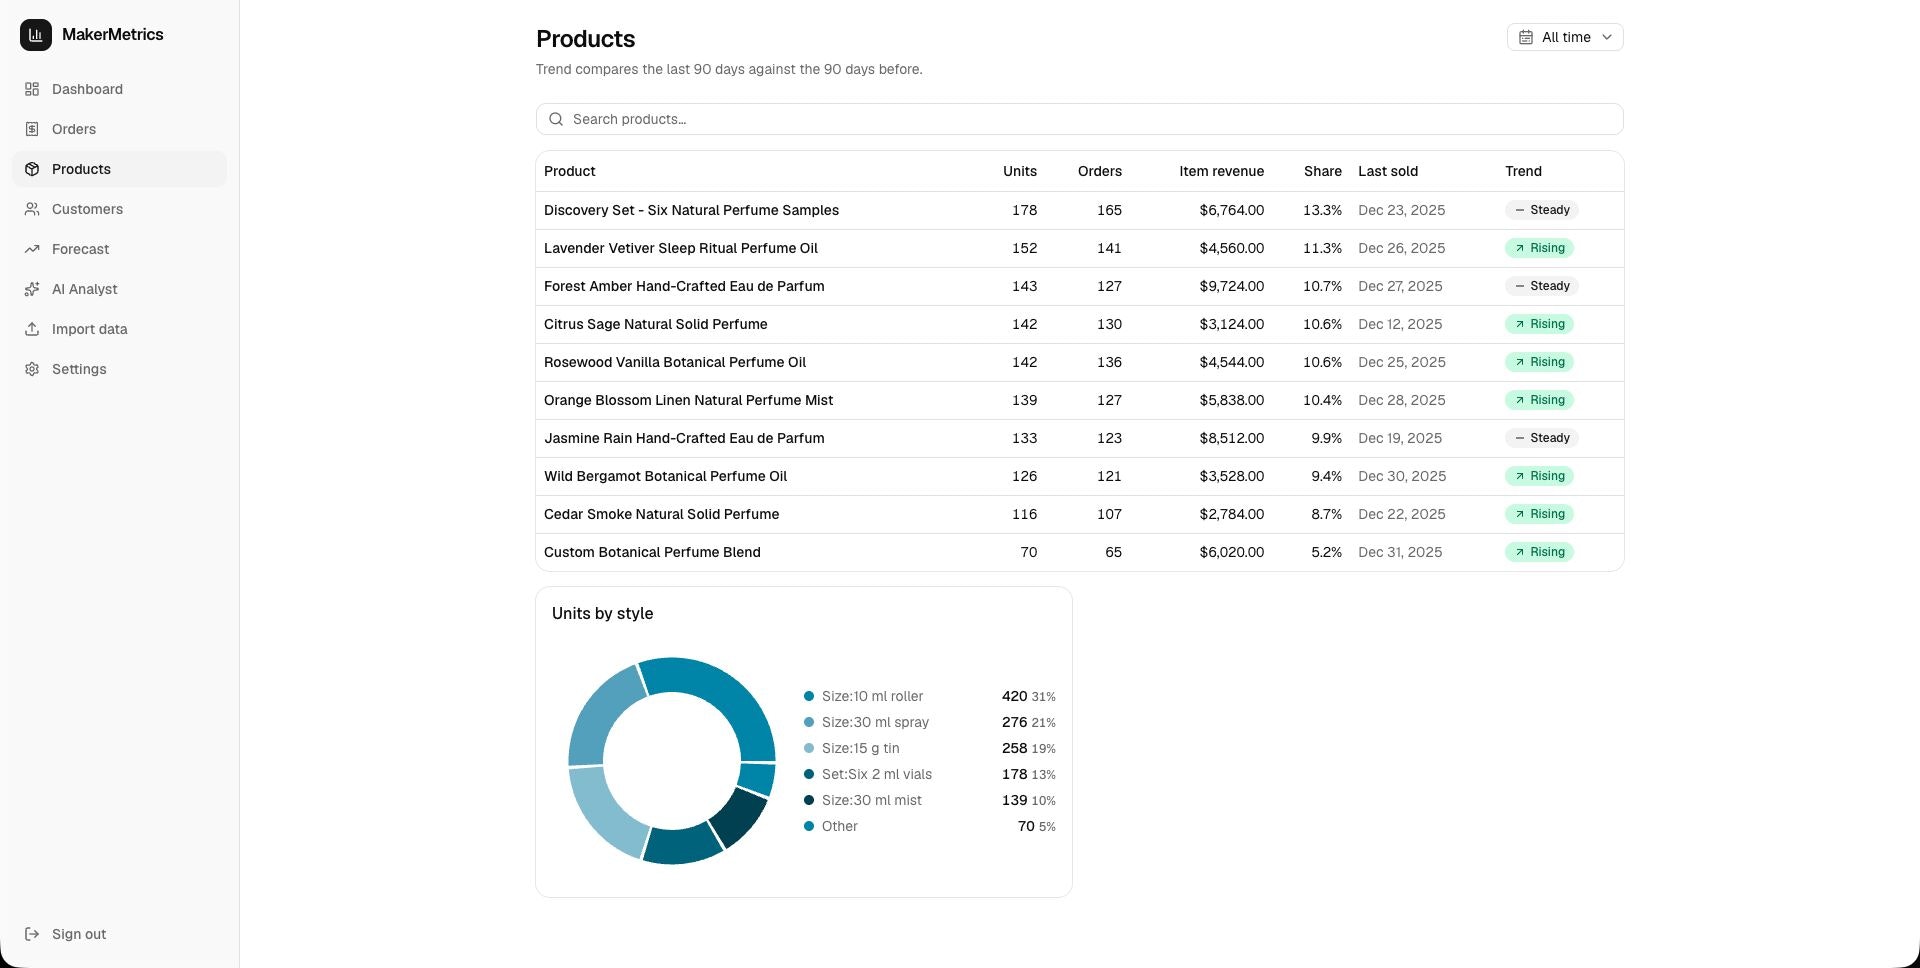
Task: Click Rising badge for Citrus Sage row
Action: click(x=1539, y=324)
